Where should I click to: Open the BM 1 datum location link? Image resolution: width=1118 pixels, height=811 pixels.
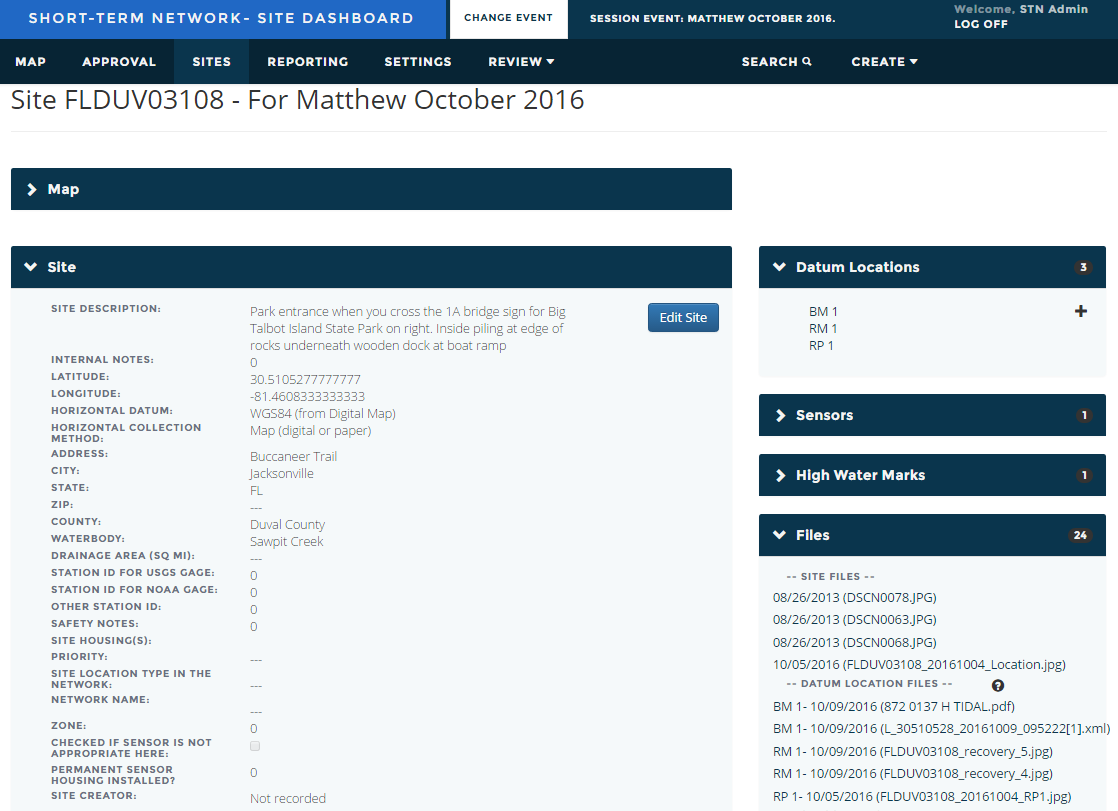point(822,311)
